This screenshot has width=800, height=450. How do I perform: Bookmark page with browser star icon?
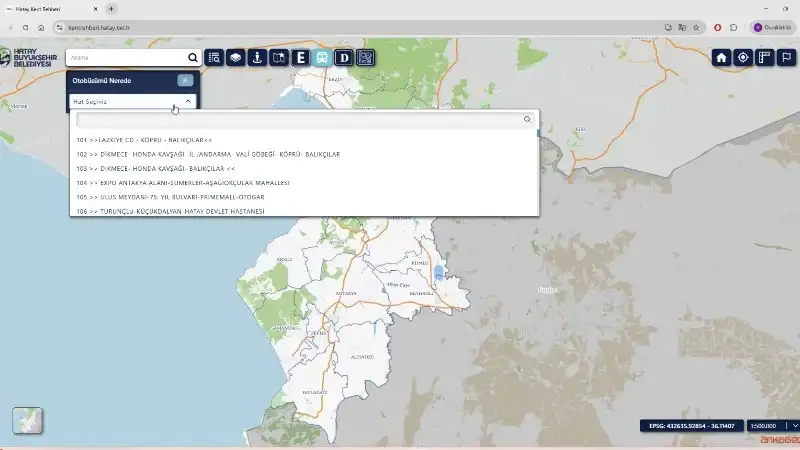(x=696, y=27)
